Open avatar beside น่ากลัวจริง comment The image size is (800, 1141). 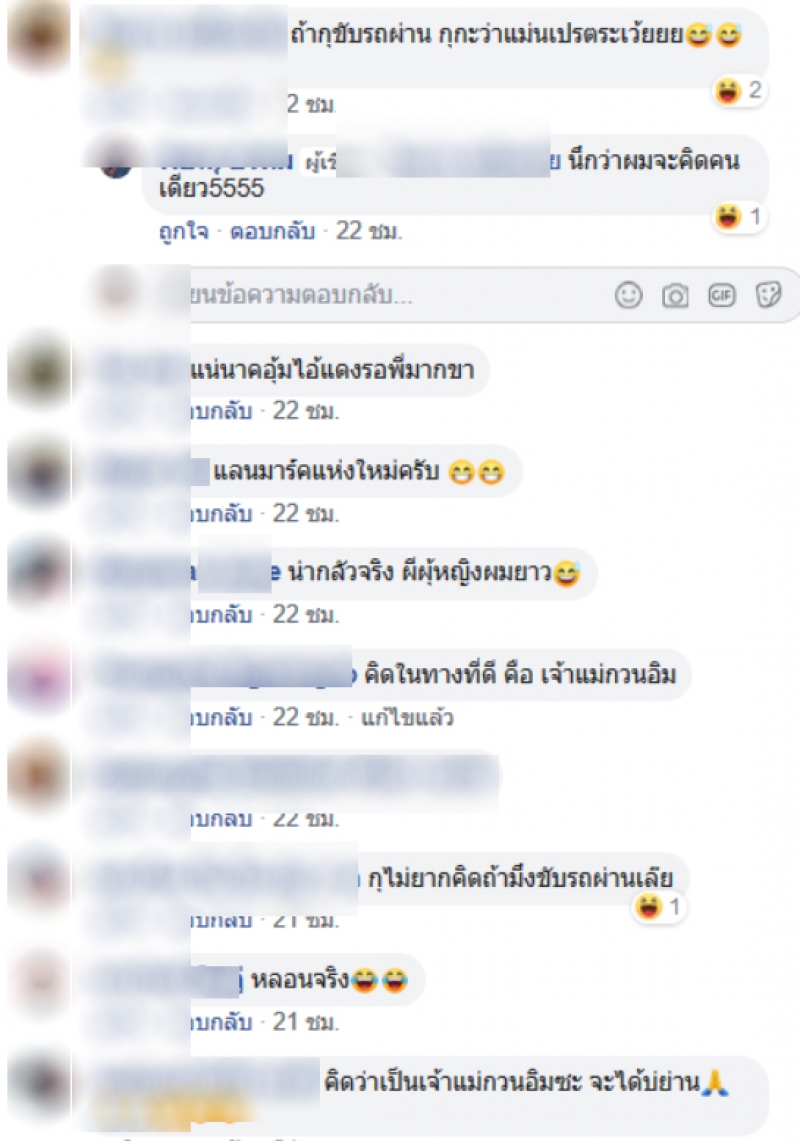[x=39, y=575]
